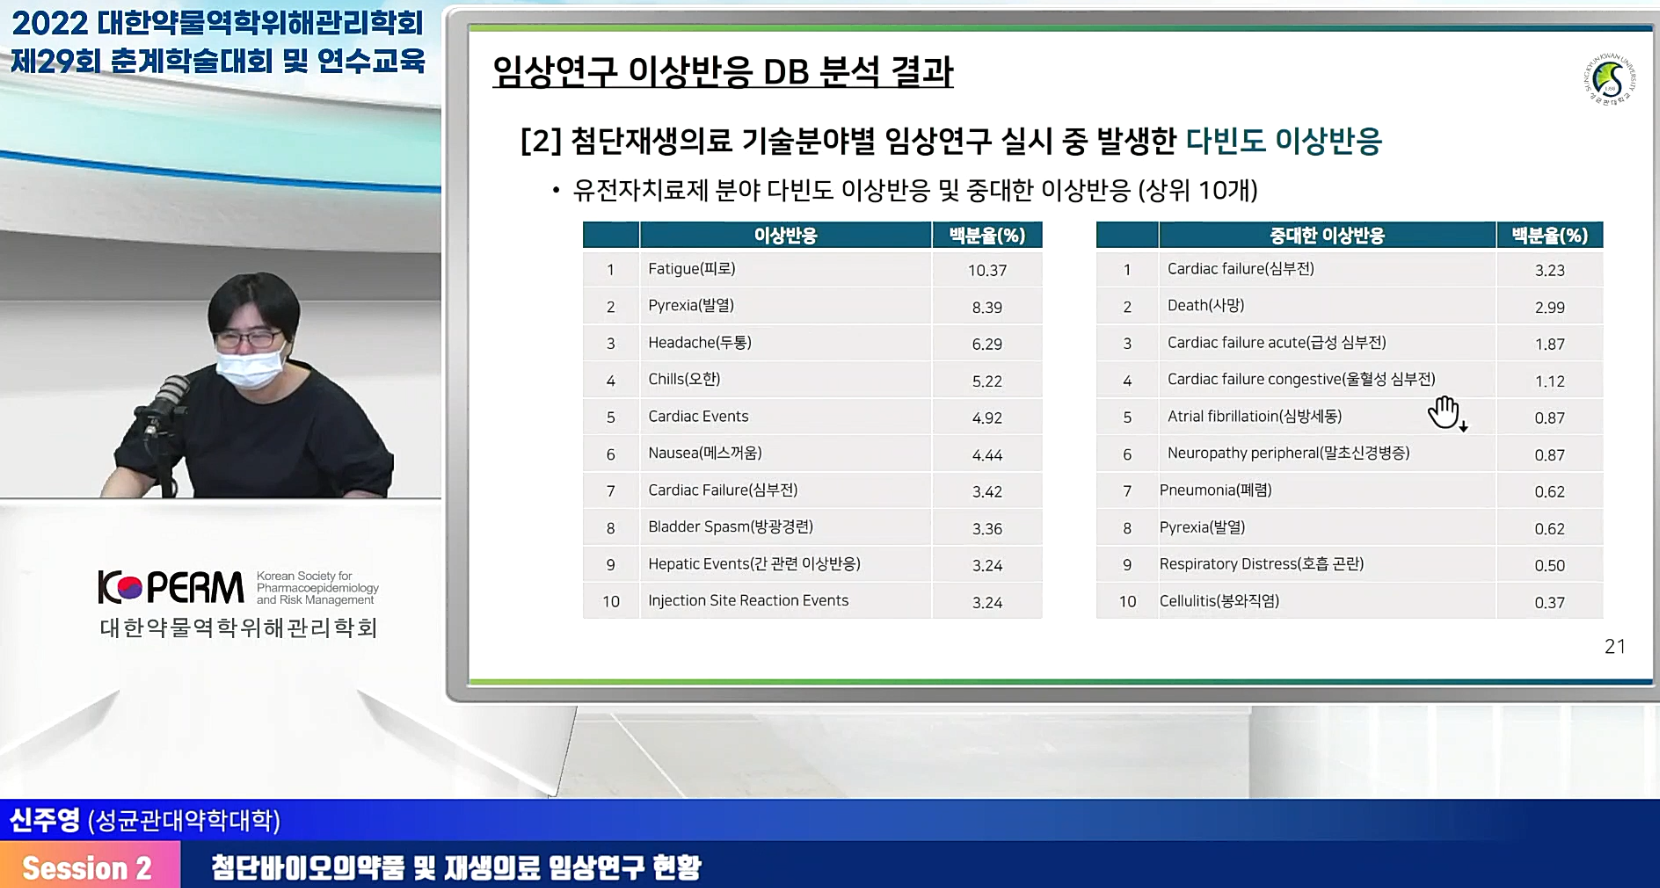Select the 'Cardiac failure(심부전)' cell in right table

(1327, 269)
